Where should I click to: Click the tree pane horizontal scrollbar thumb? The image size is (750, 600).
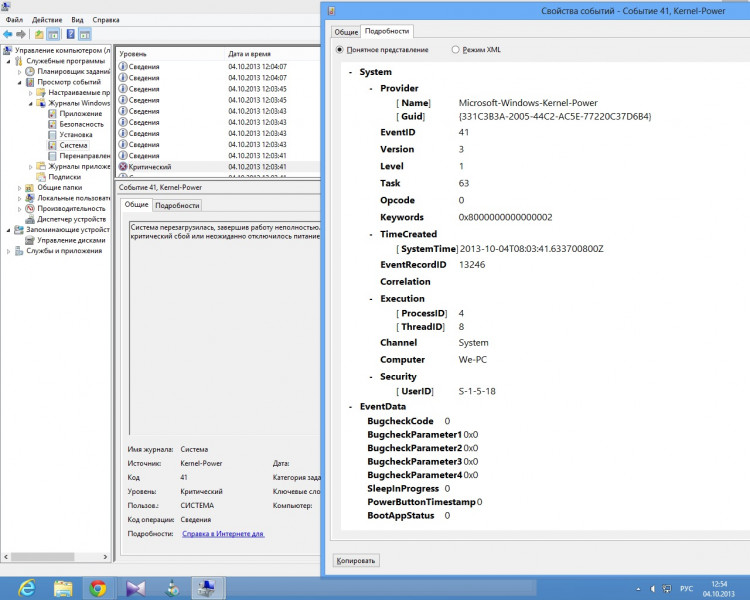pos(43,557)
